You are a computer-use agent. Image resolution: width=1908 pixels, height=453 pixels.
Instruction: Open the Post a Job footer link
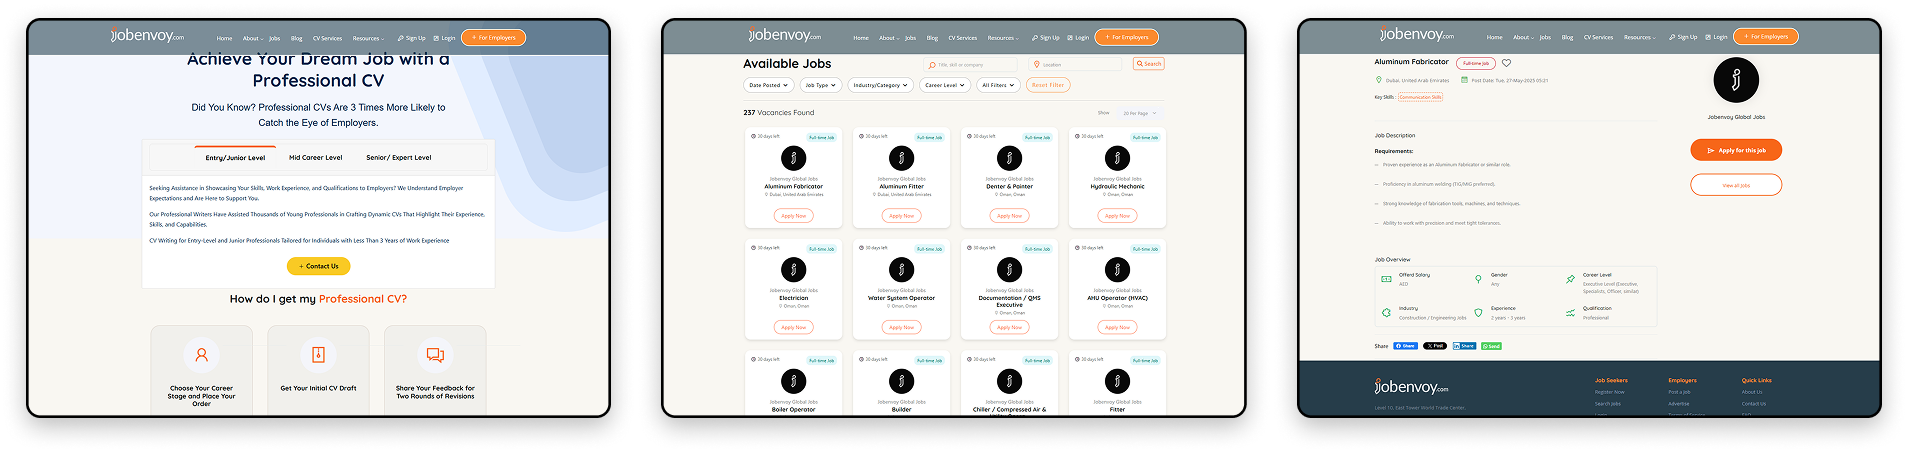[x=1679, y=392]
